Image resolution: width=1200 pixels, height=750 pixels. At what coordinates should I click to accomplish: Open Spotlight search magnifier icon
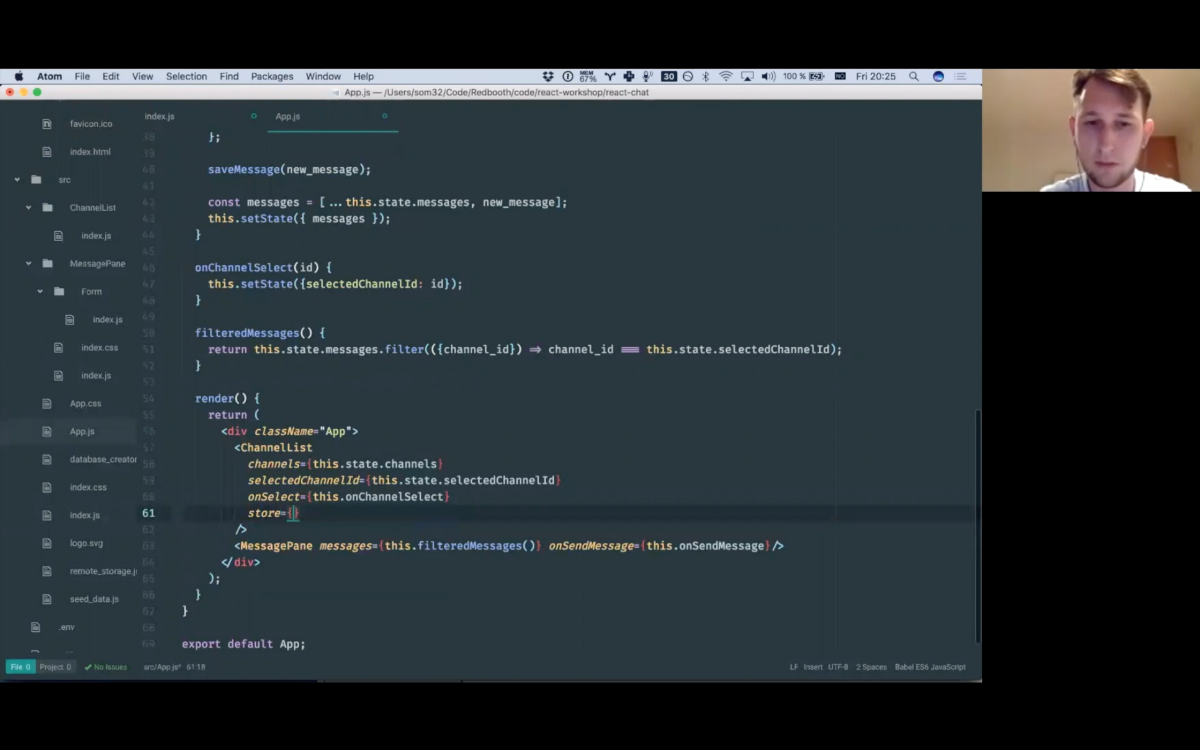914,76
